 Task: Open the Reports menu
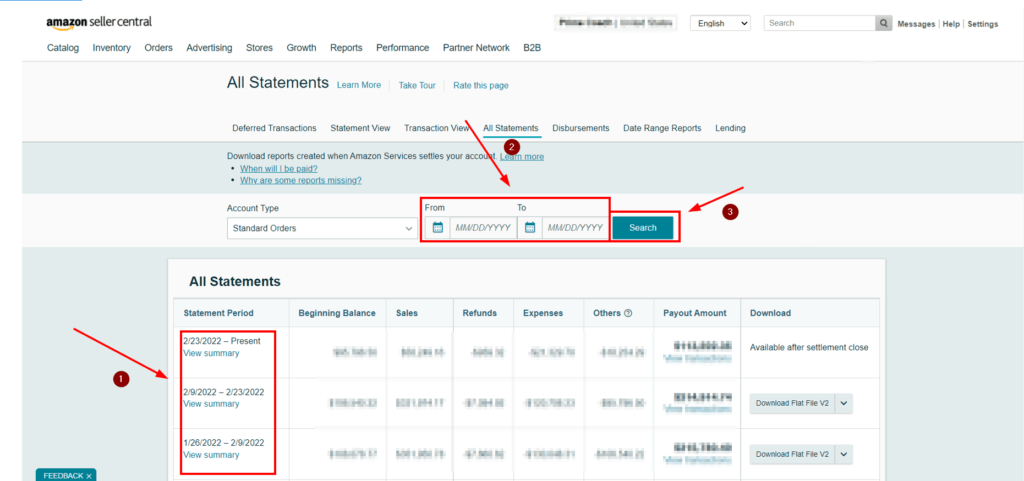(346, 48)
